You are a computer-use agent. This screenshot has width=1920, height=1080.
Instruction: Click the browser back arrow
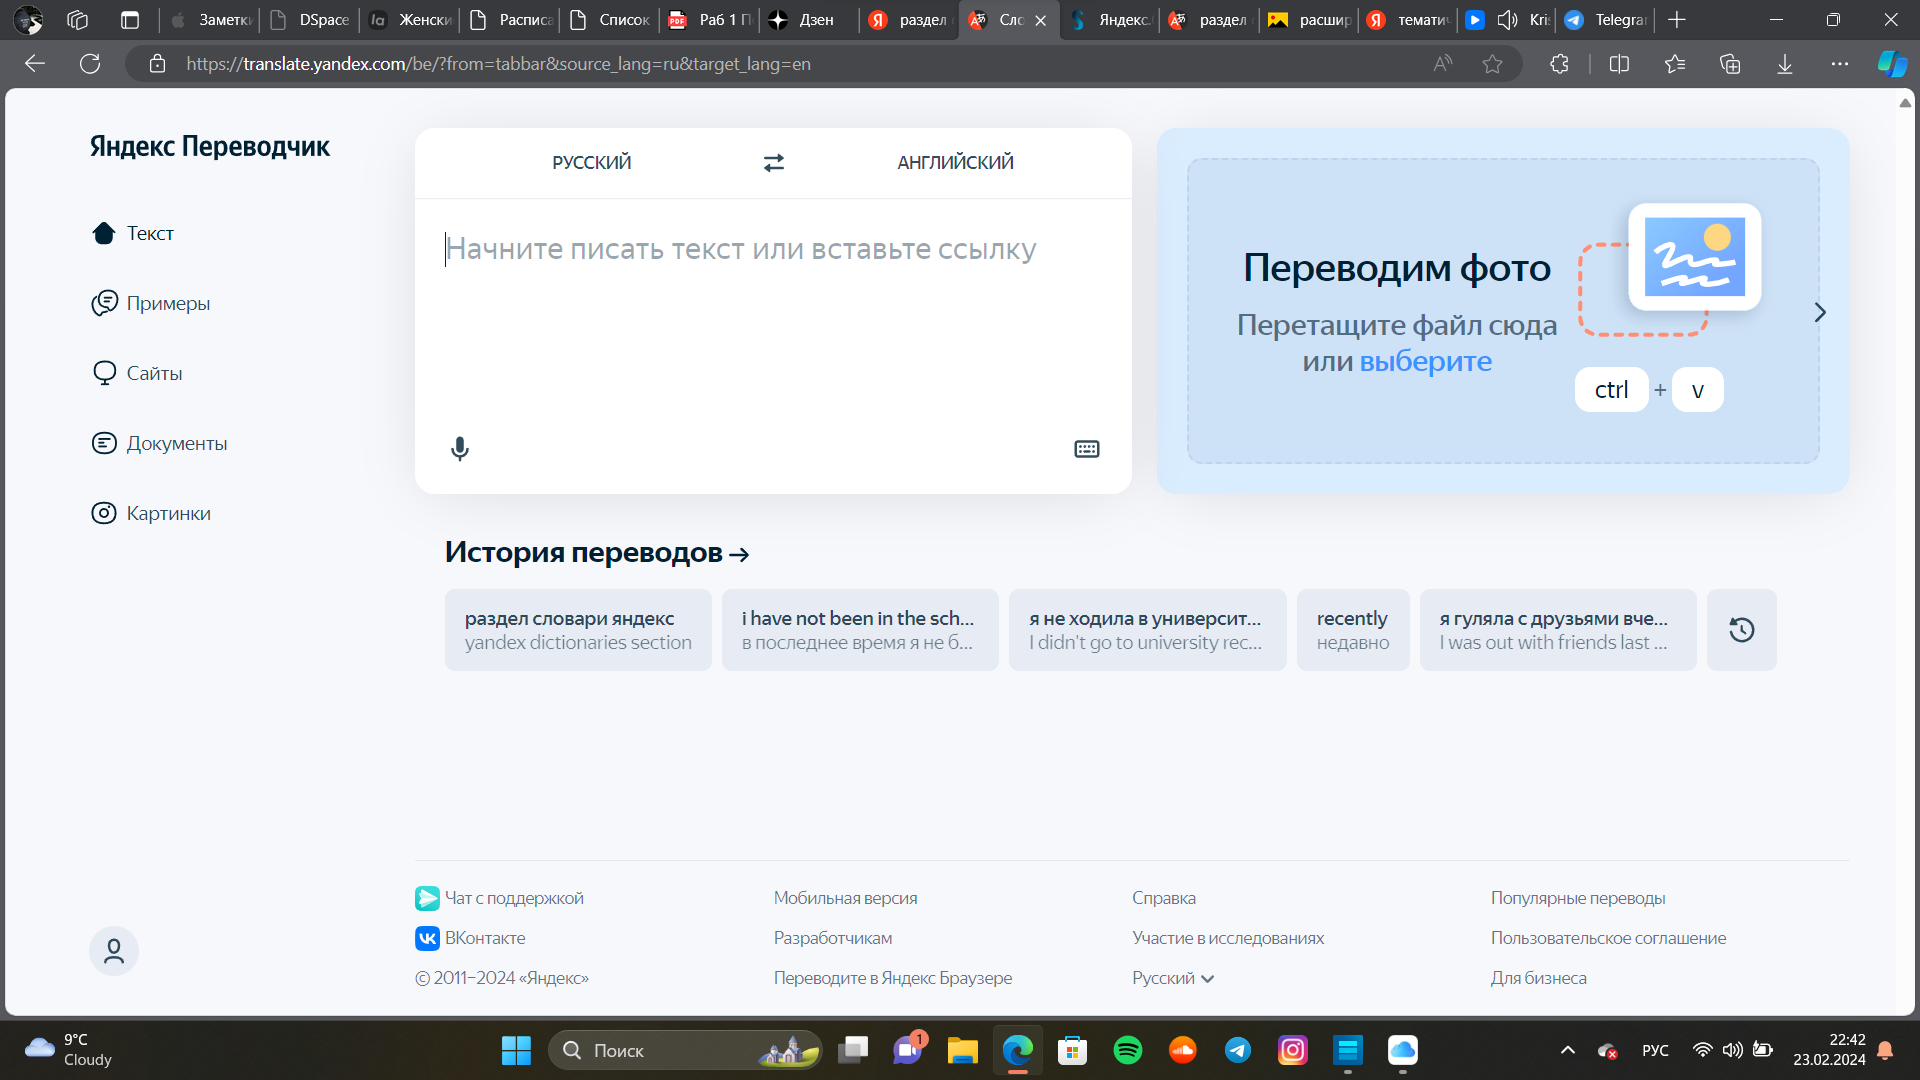click(x=35, y=64)
